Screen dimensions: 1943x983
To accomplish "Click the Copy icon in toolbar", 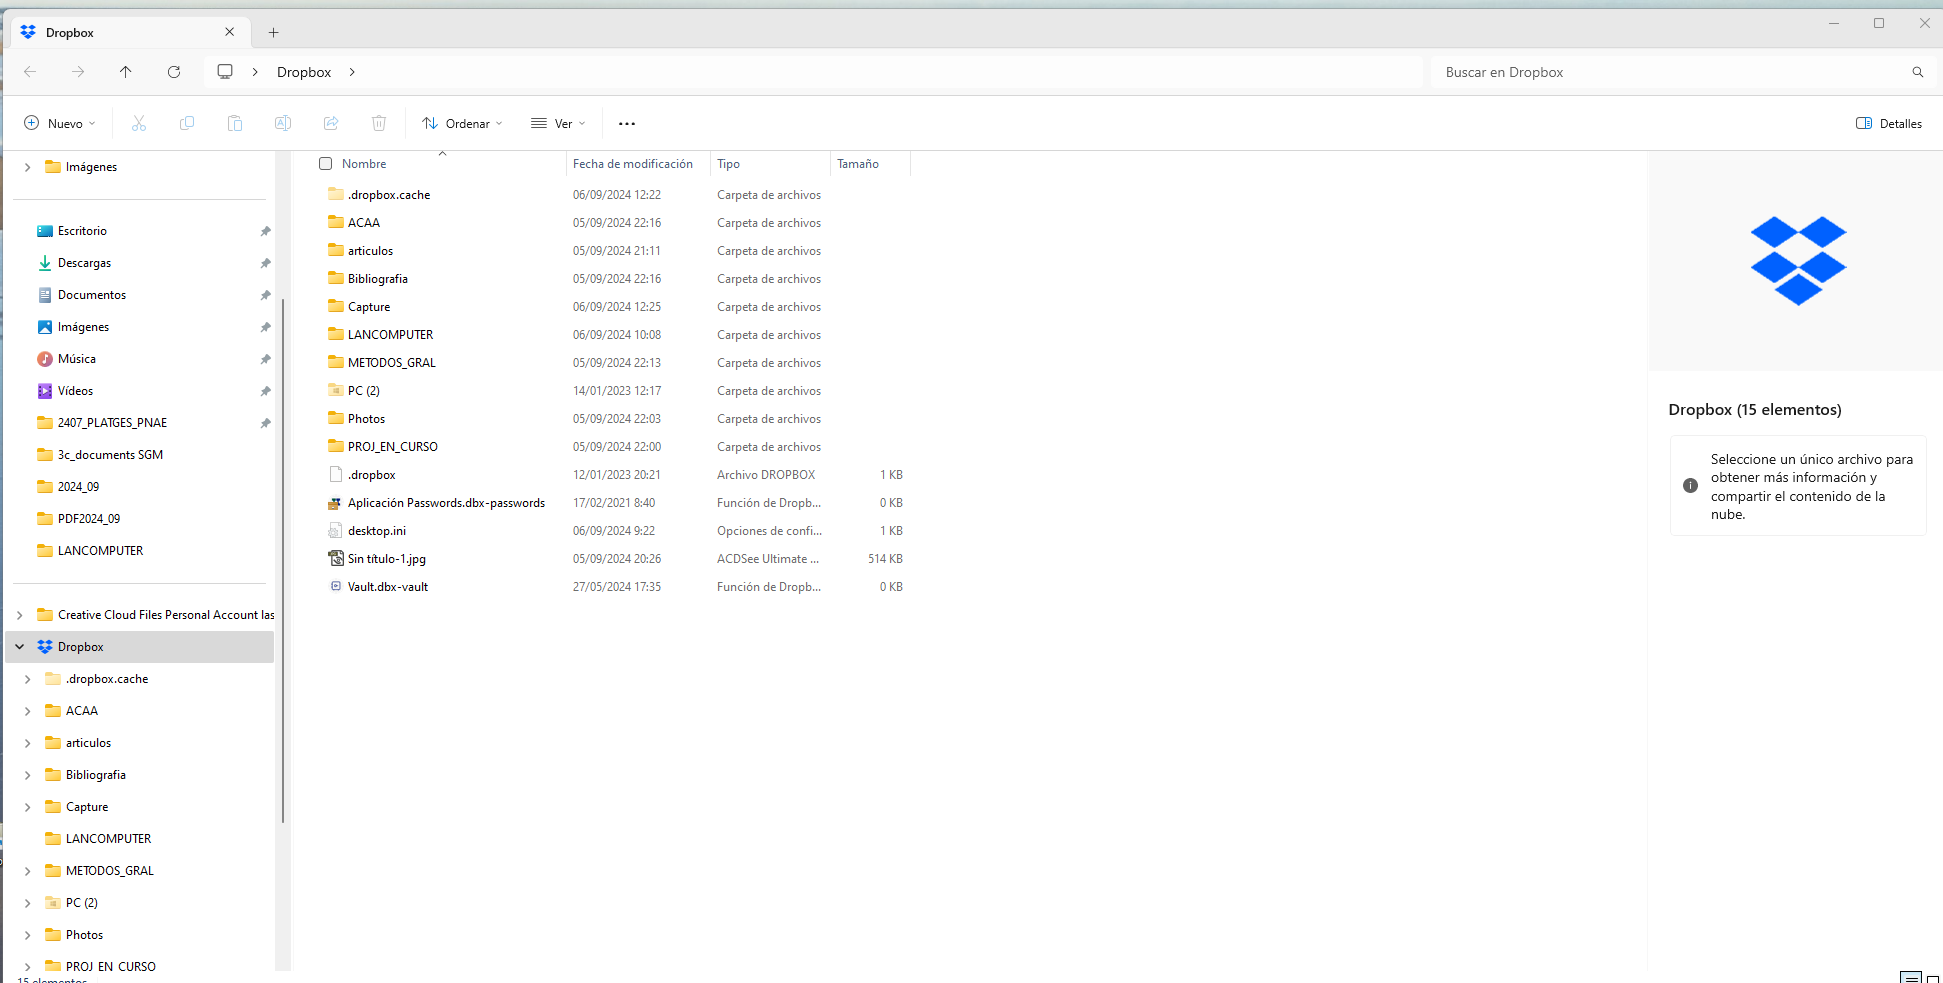I will (x=187, y=123).
